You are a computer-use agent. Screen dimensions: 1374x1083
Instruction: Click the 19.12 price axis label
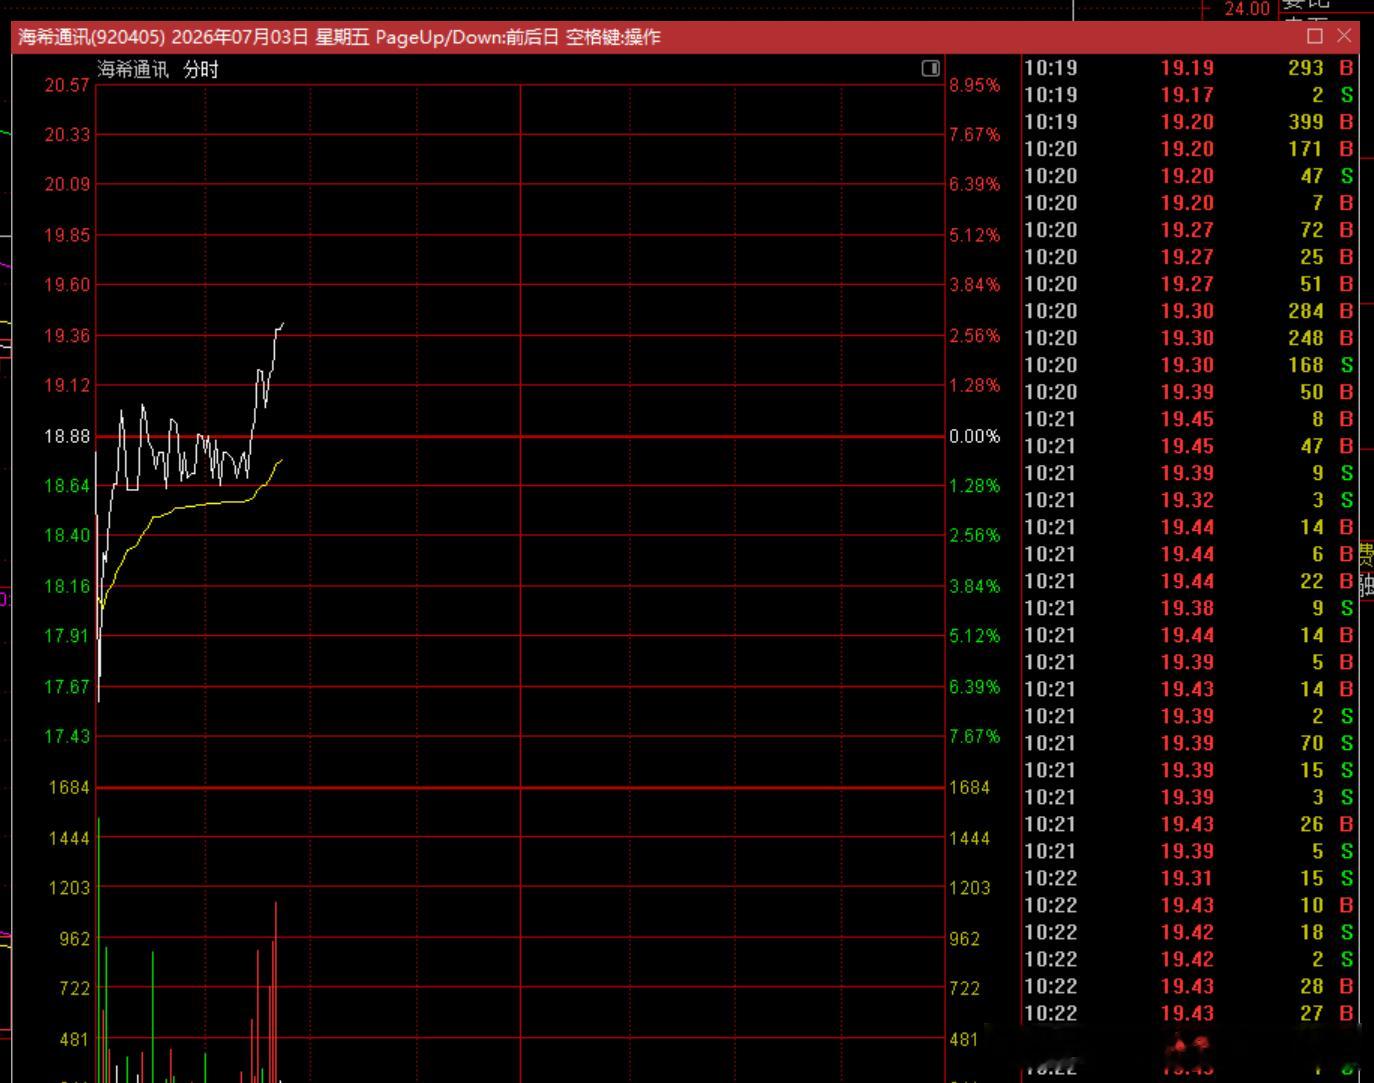67,385
